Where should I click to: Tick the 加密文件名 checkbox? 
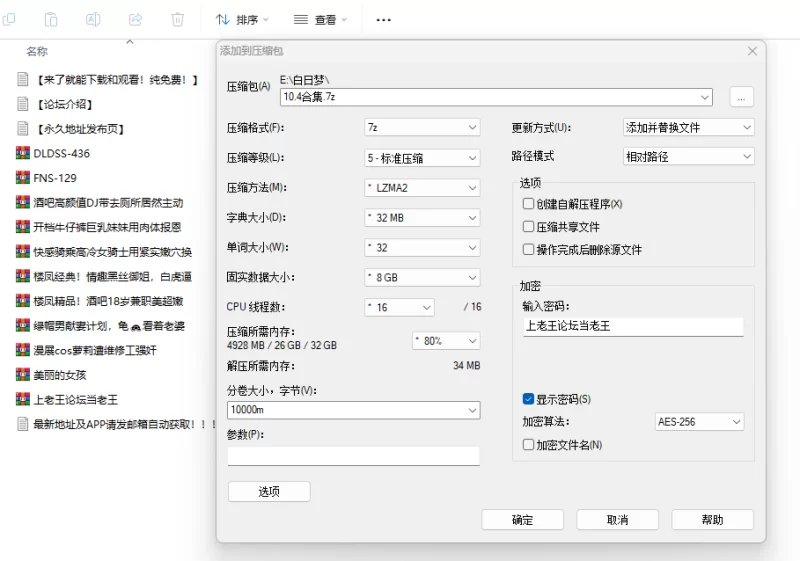(529, 445)
